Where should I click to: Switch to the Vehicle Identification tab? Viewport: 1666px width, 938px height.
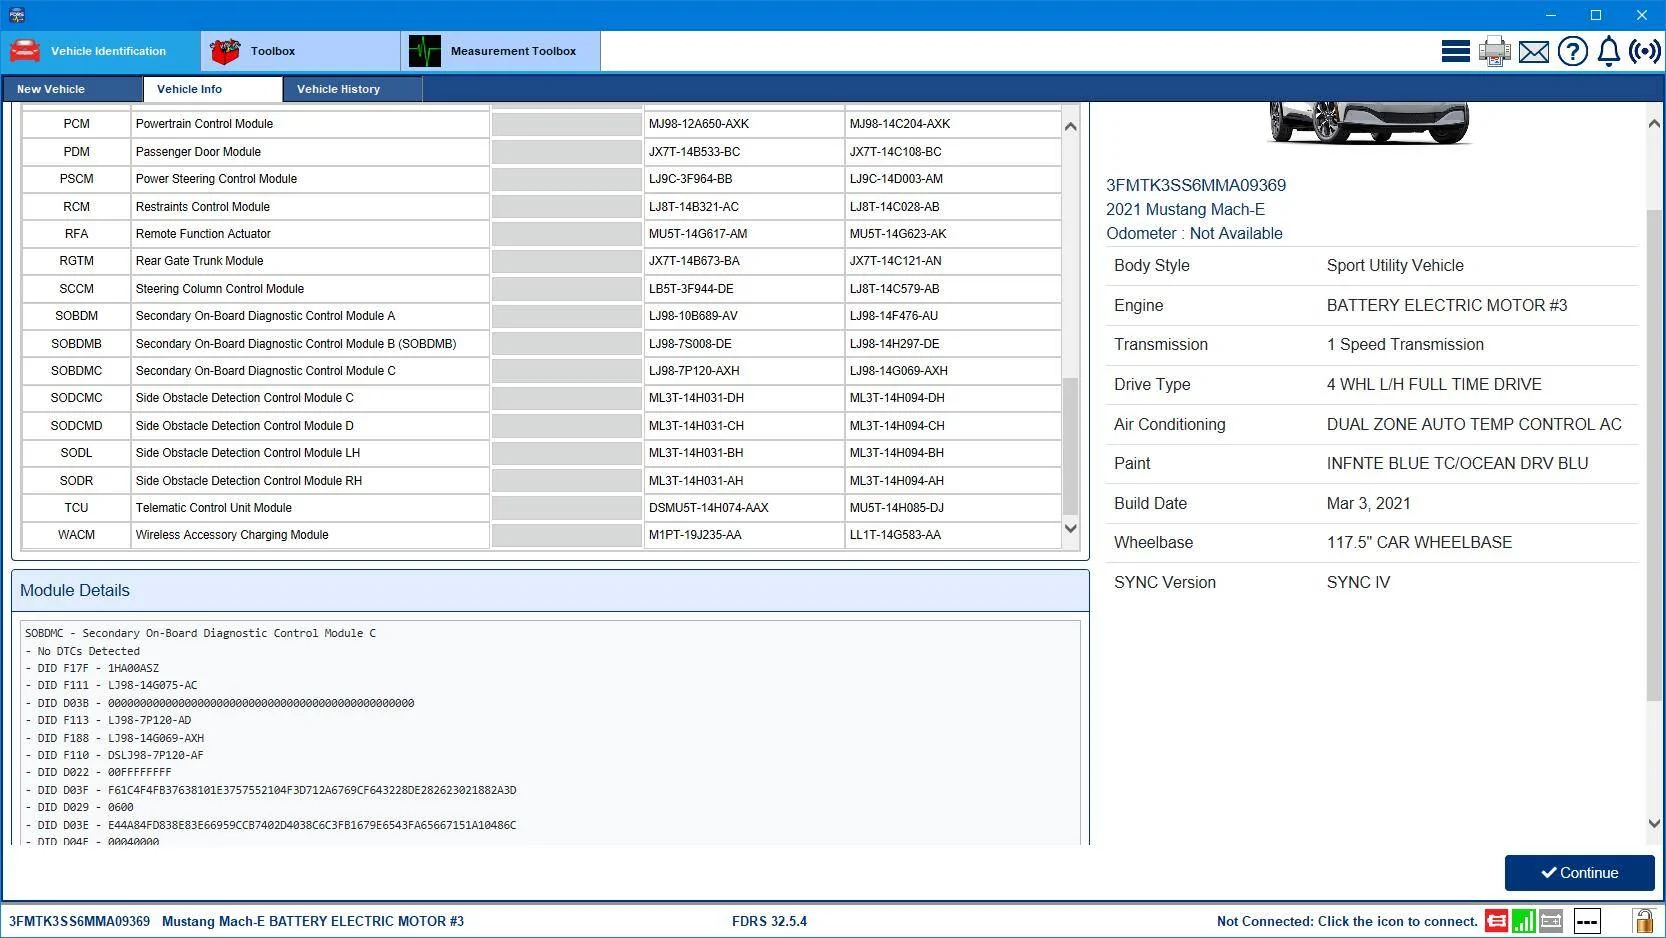(x=101, y=51)
